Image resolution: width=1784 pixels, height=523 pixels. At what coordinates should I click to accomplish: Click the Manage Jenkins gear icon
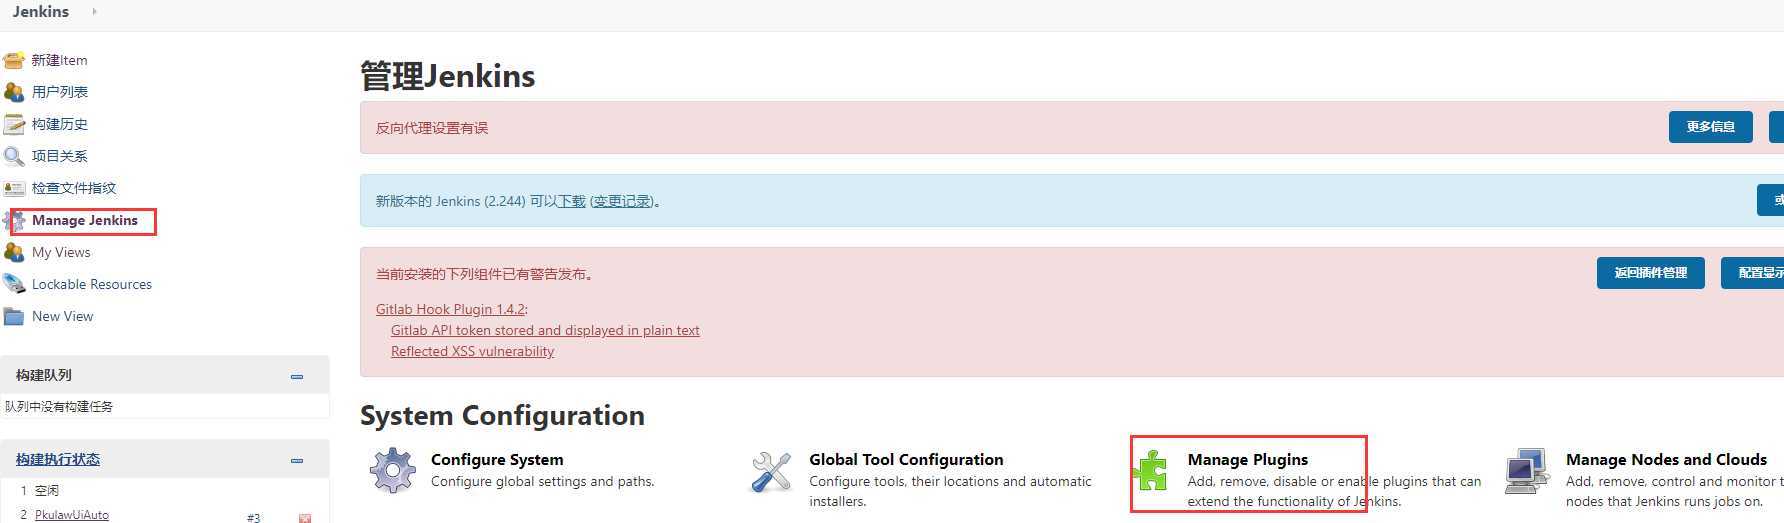pos(14,220)
